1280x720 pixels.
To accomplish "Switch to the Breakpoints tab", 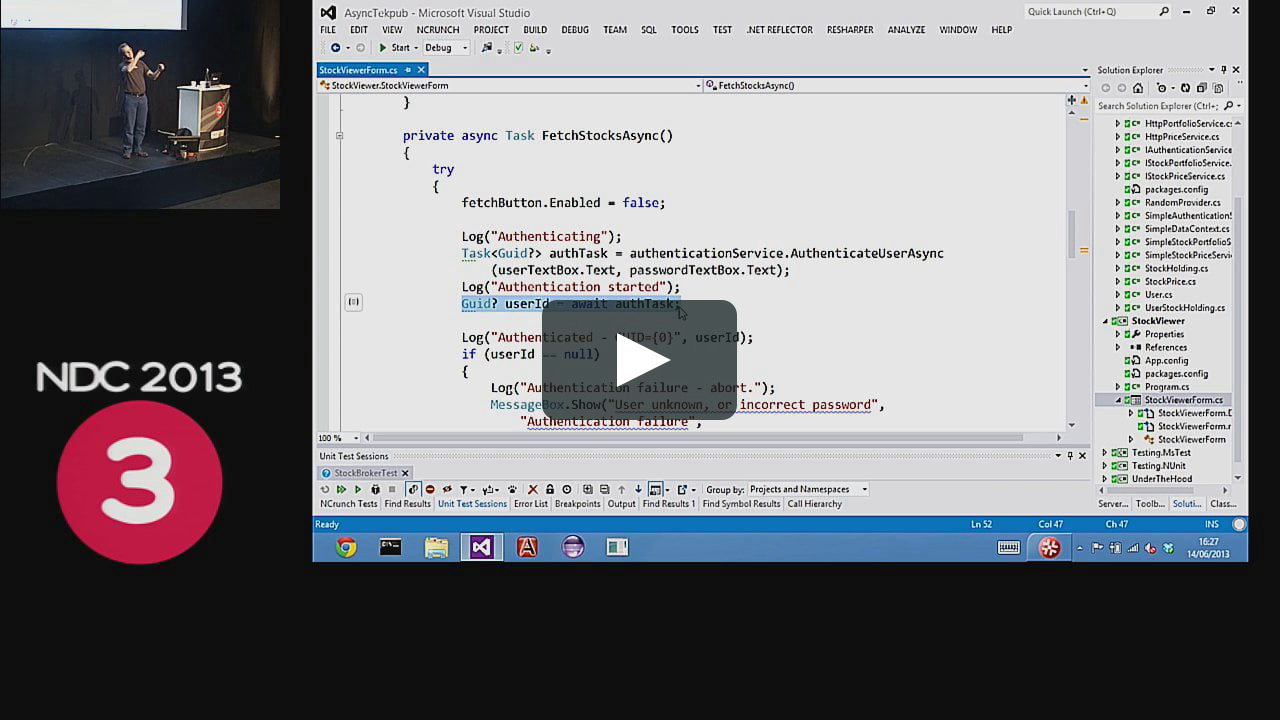I will click(578, 504).
